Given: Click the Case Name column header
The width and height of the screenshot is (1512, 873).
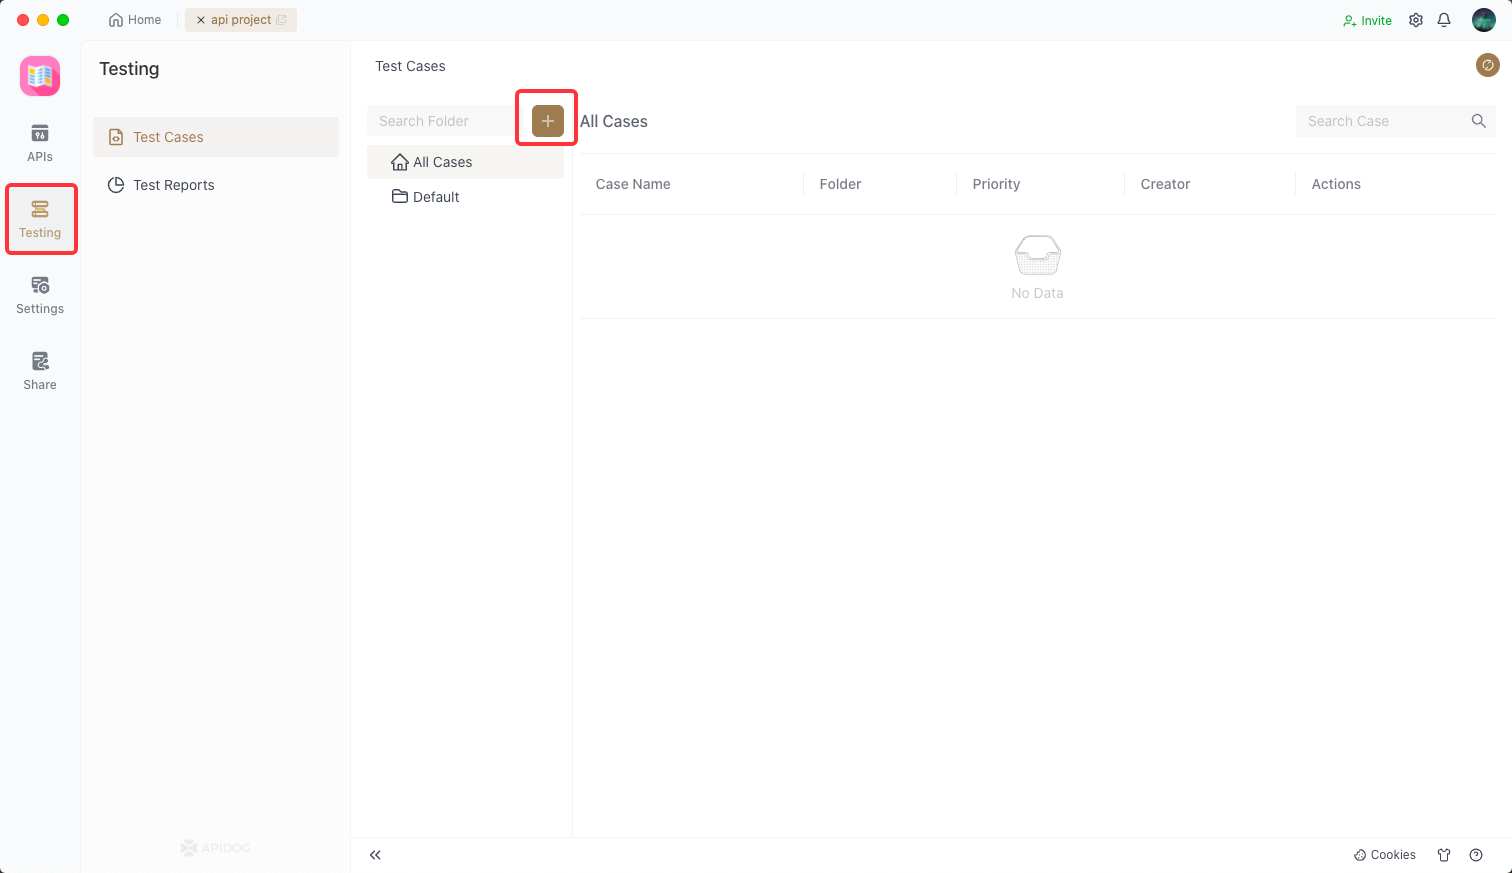Looking at the screenshot, I should click(x=633, y=184).
